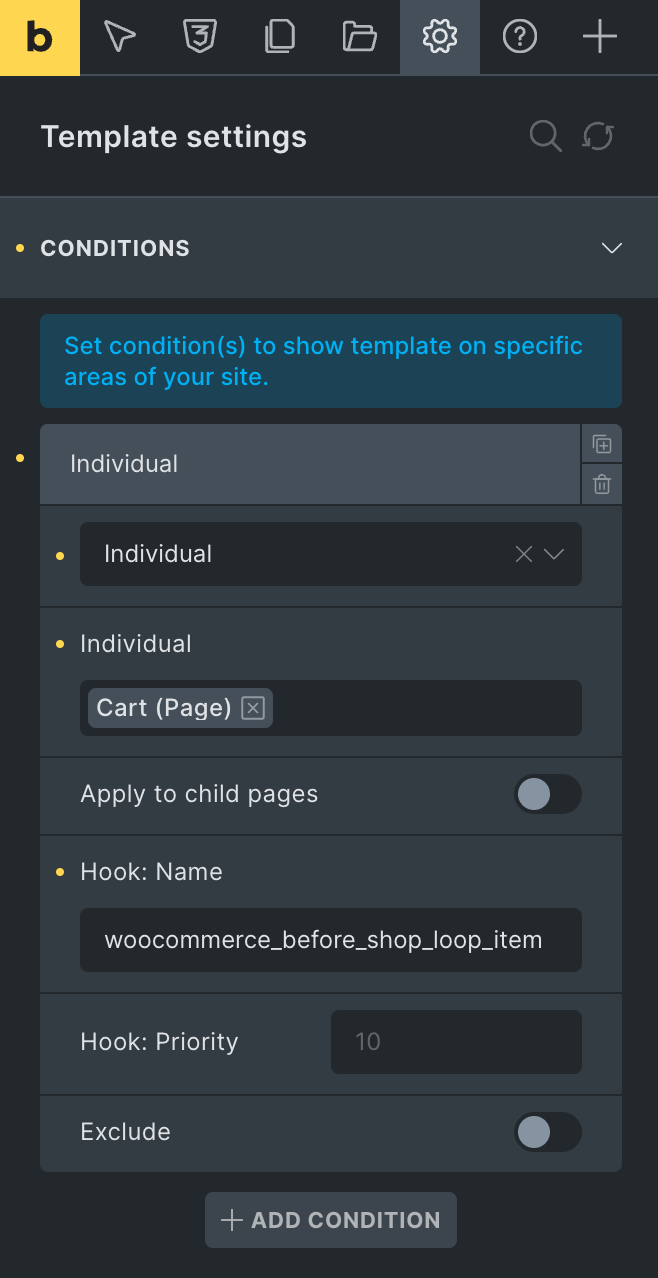
Task: Remove the Cart (Page) tag
Action: tap(254, 708)
